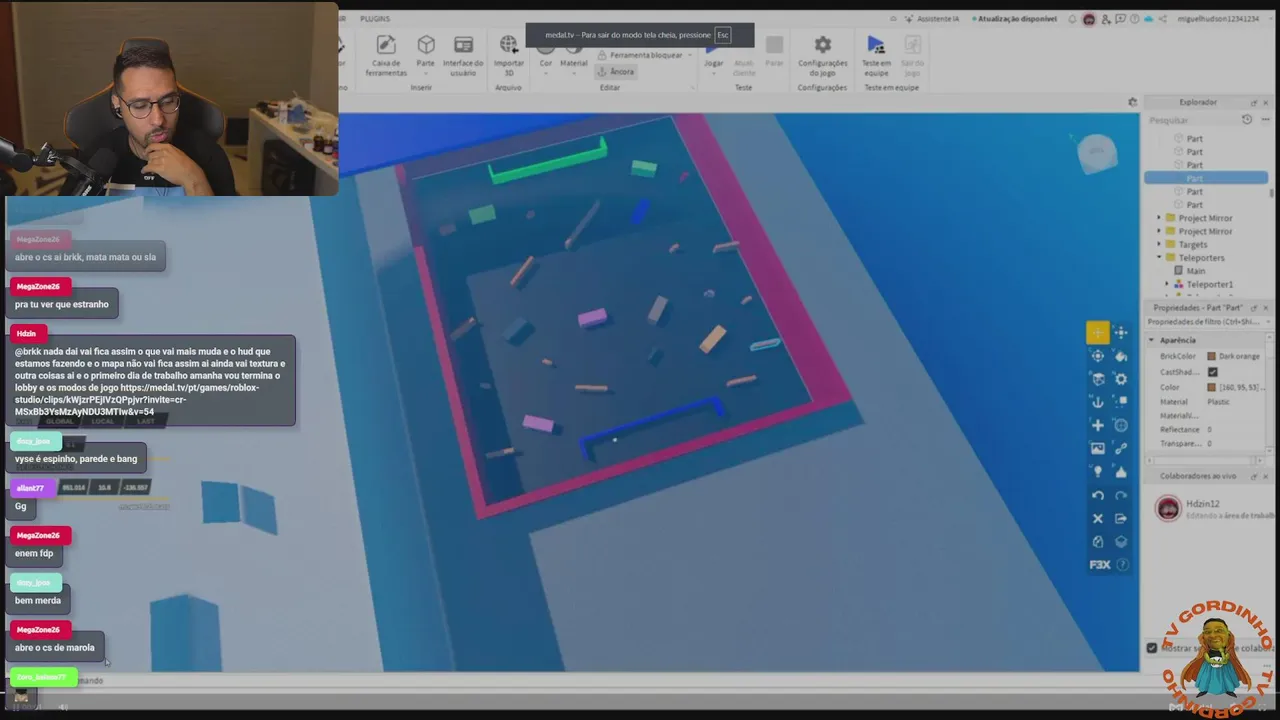Click the F3X delete X icon
This screenshot has height=720, width=1280.
(1098, 518)
